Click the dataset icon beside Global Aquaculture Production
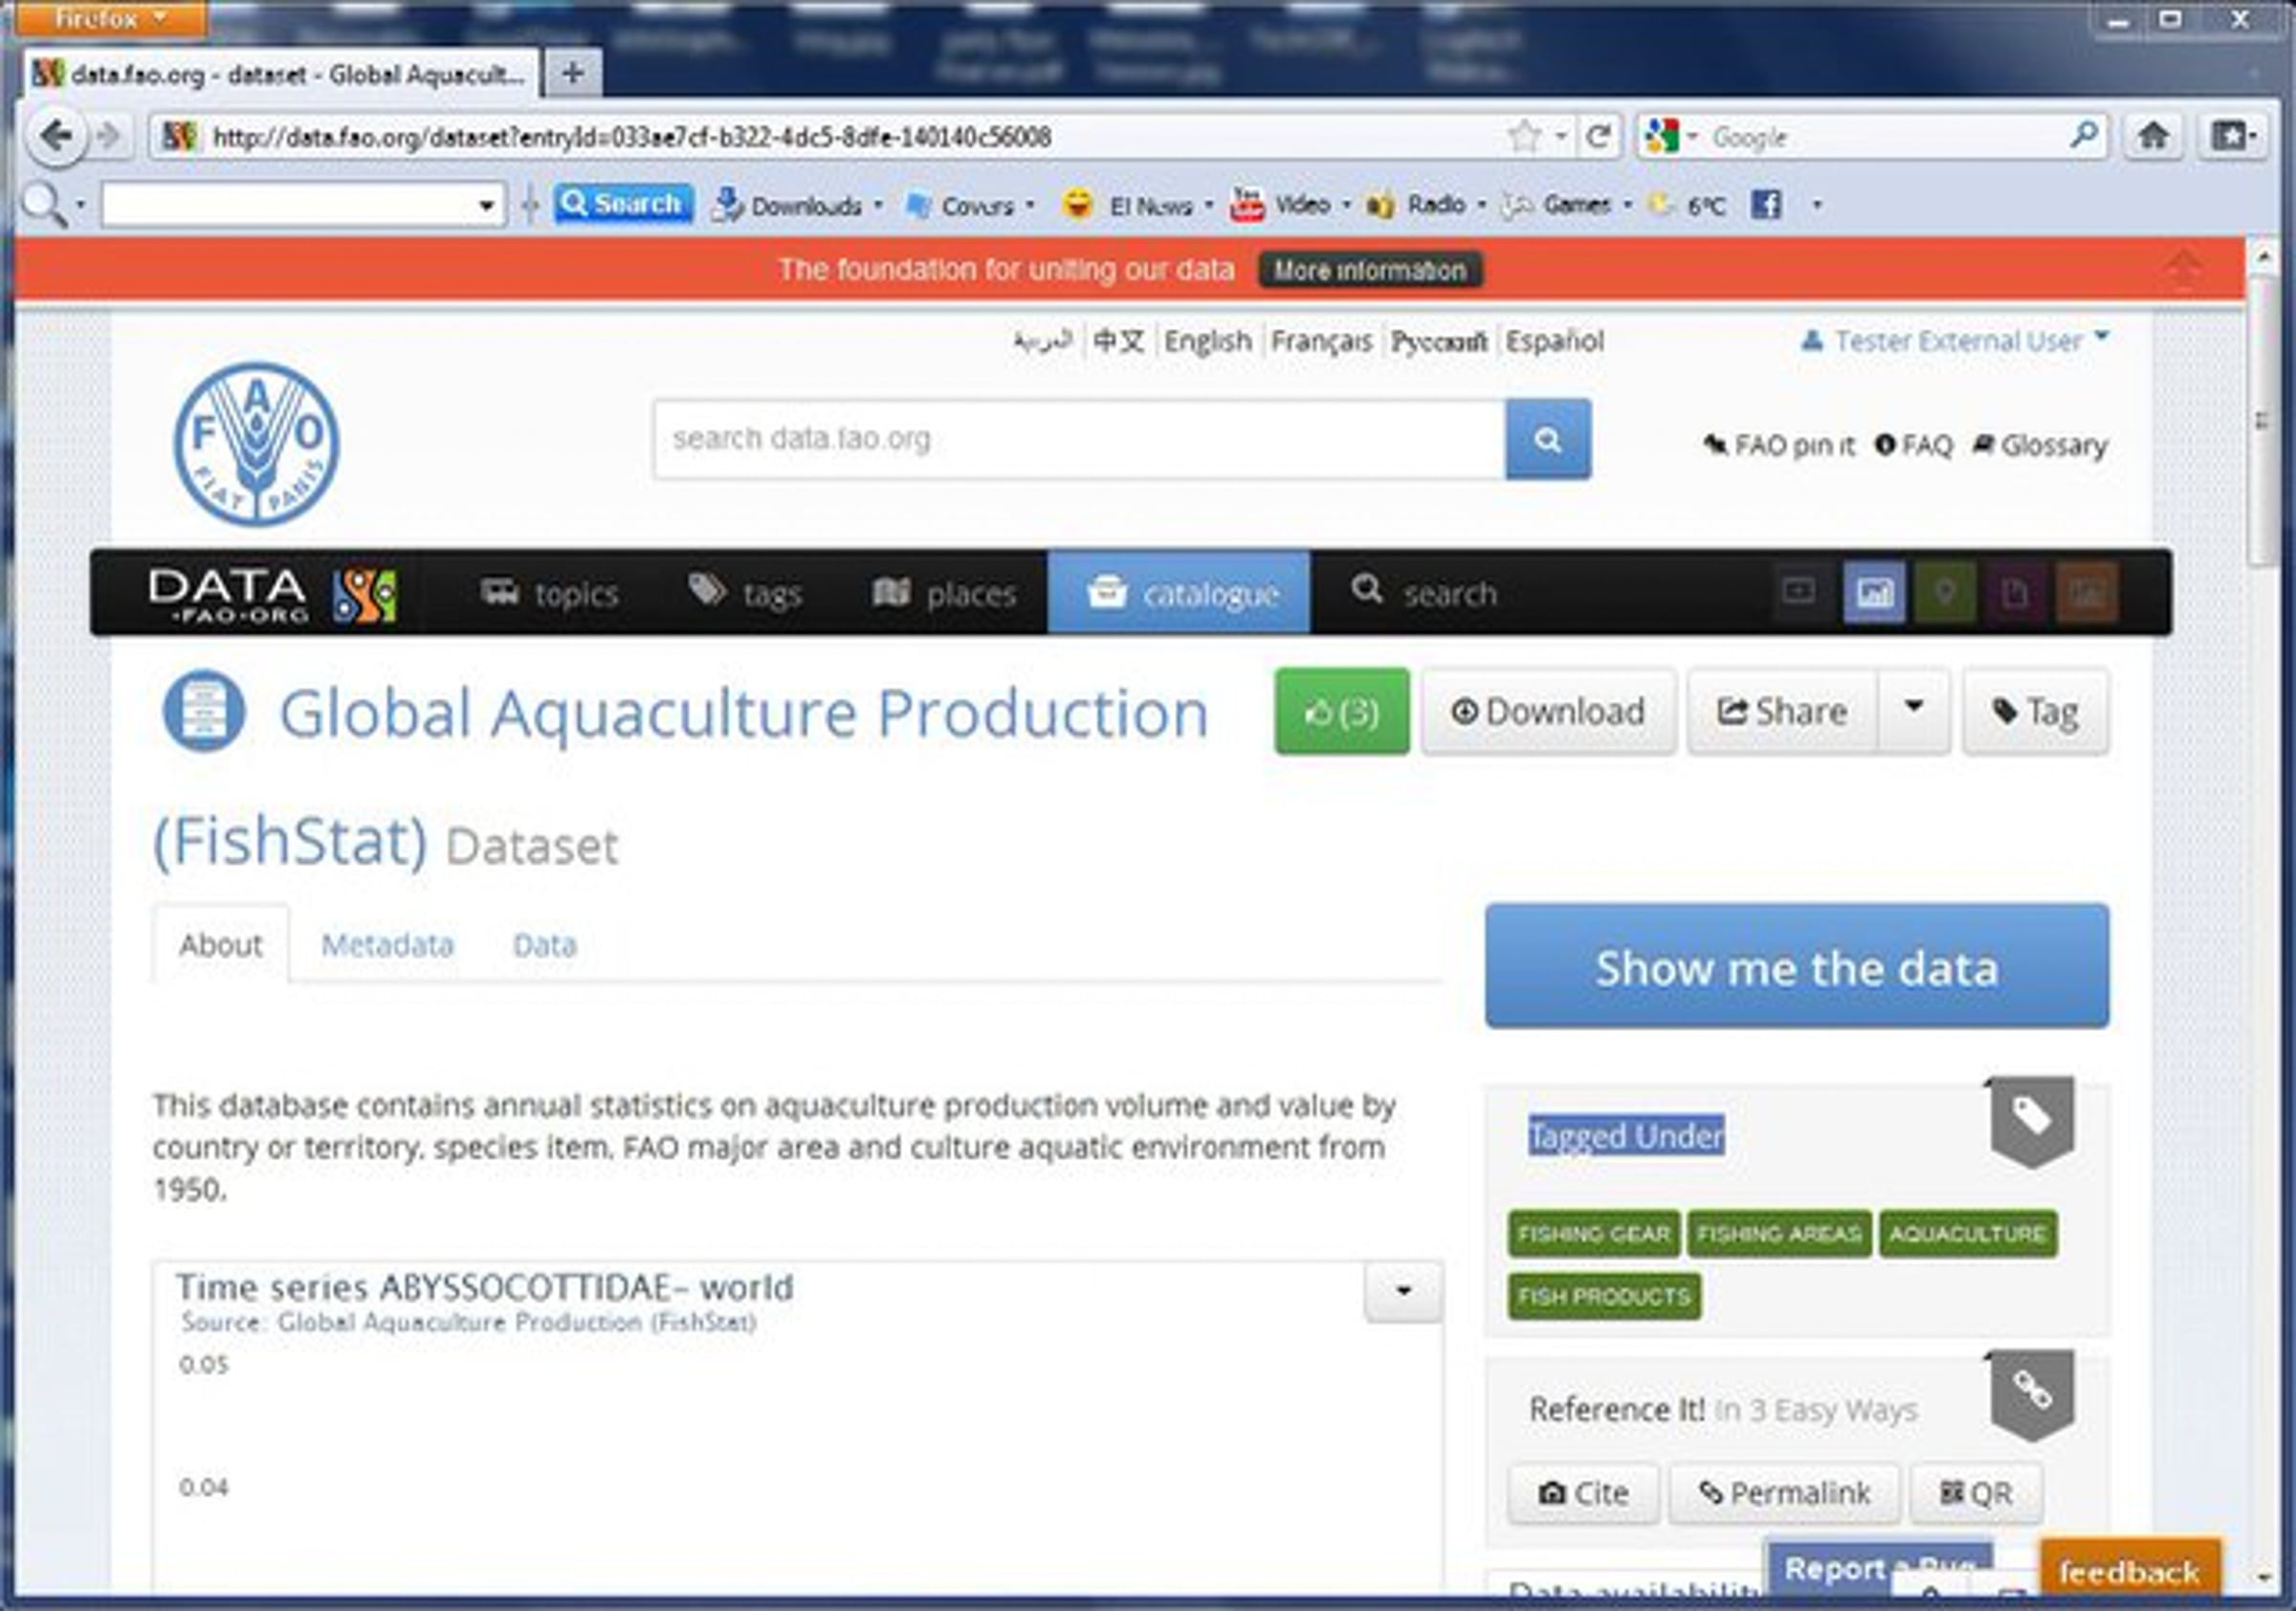 (203, 711)
